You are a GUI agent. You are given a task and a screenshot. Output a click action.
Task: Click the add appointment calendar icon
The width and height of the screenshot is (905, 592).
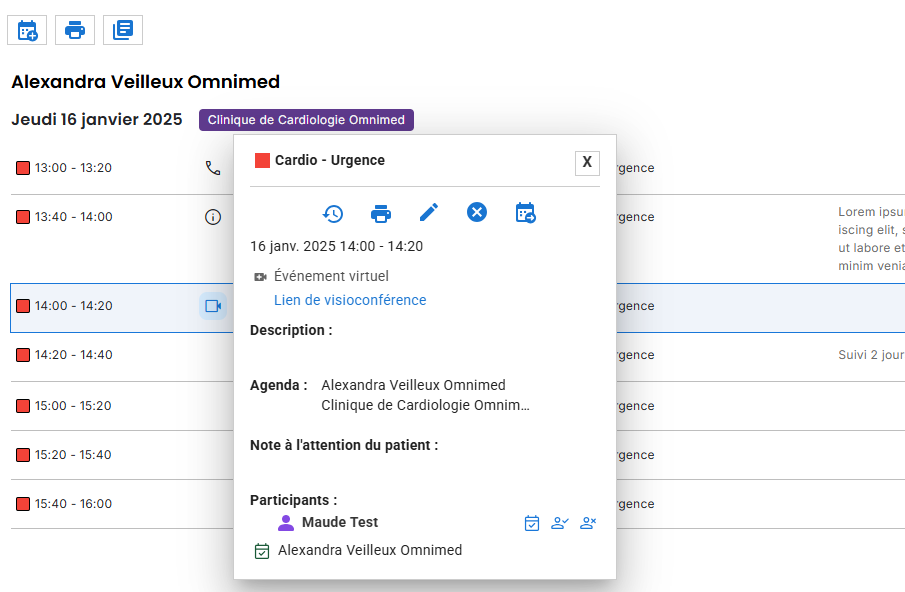click(27, 30)
